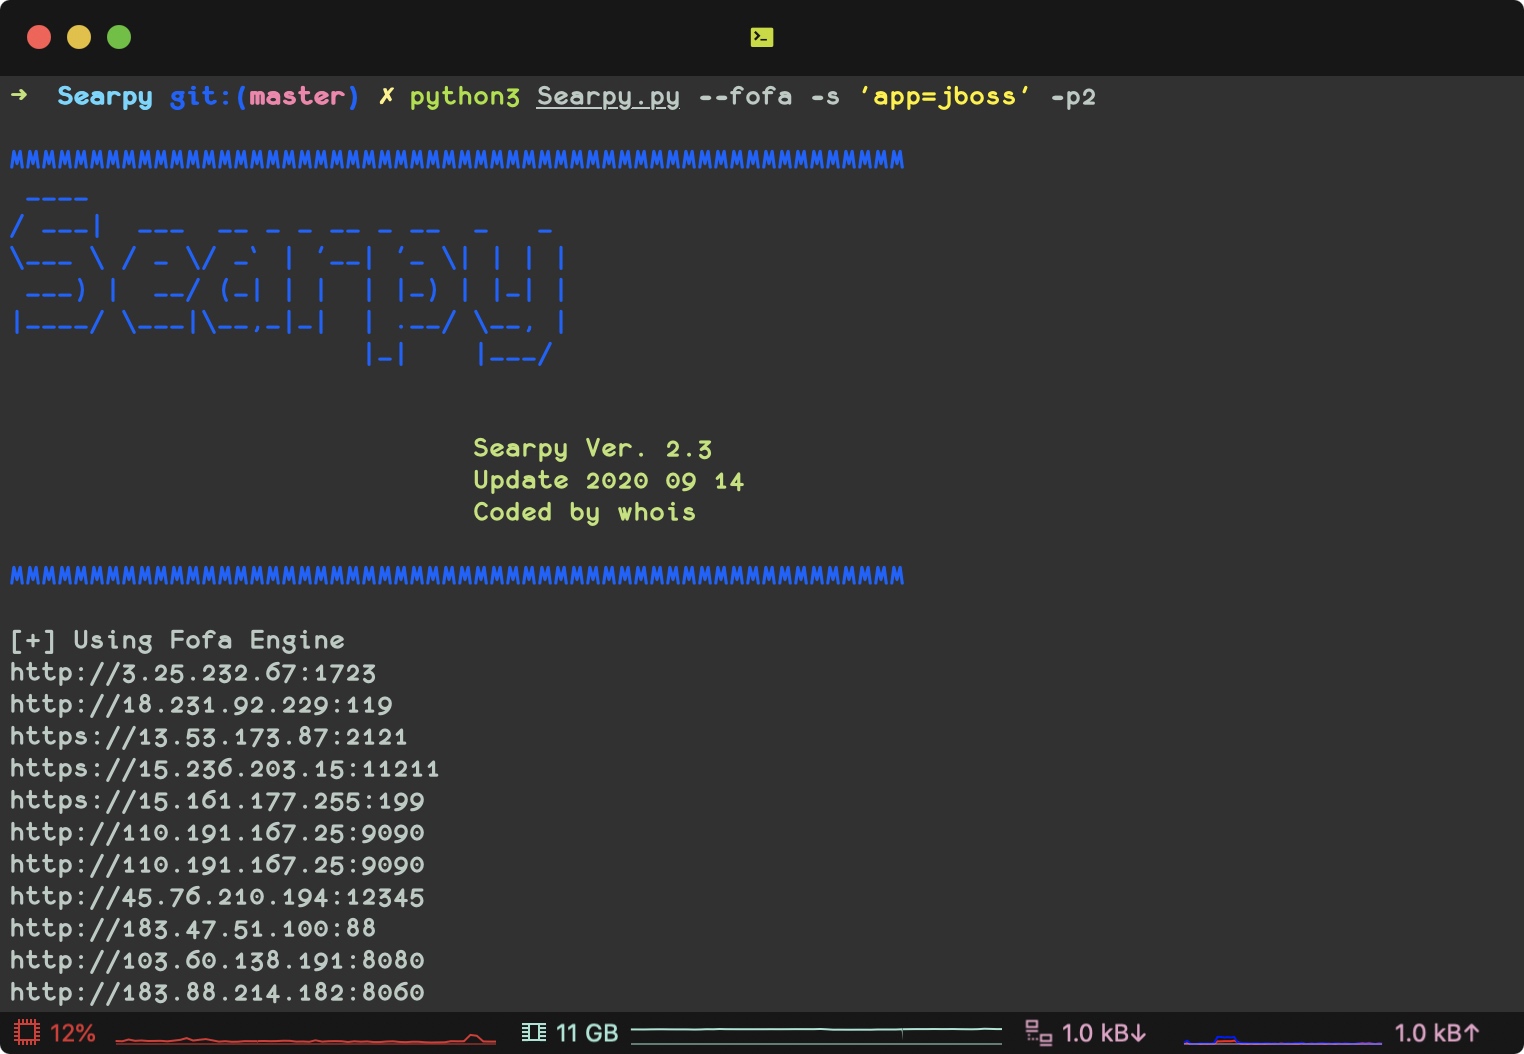Click the network upload graph
The height and width of the screenshot is (1054, 1524).
[x=1283, y=1040]
